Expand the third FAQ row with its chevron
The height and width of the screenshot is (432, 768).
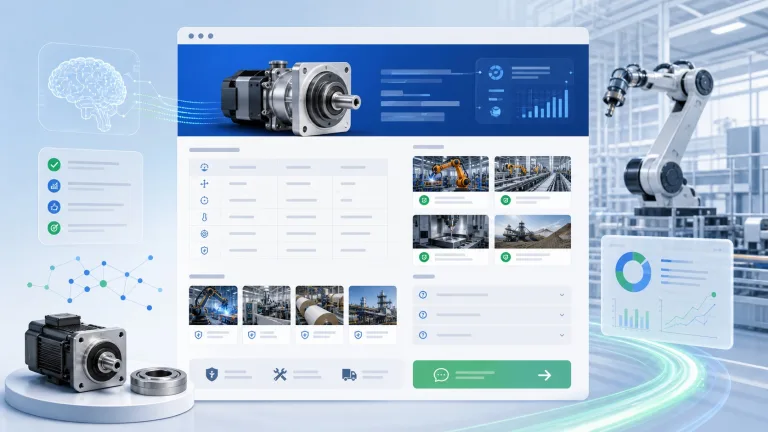click(562, 335)
